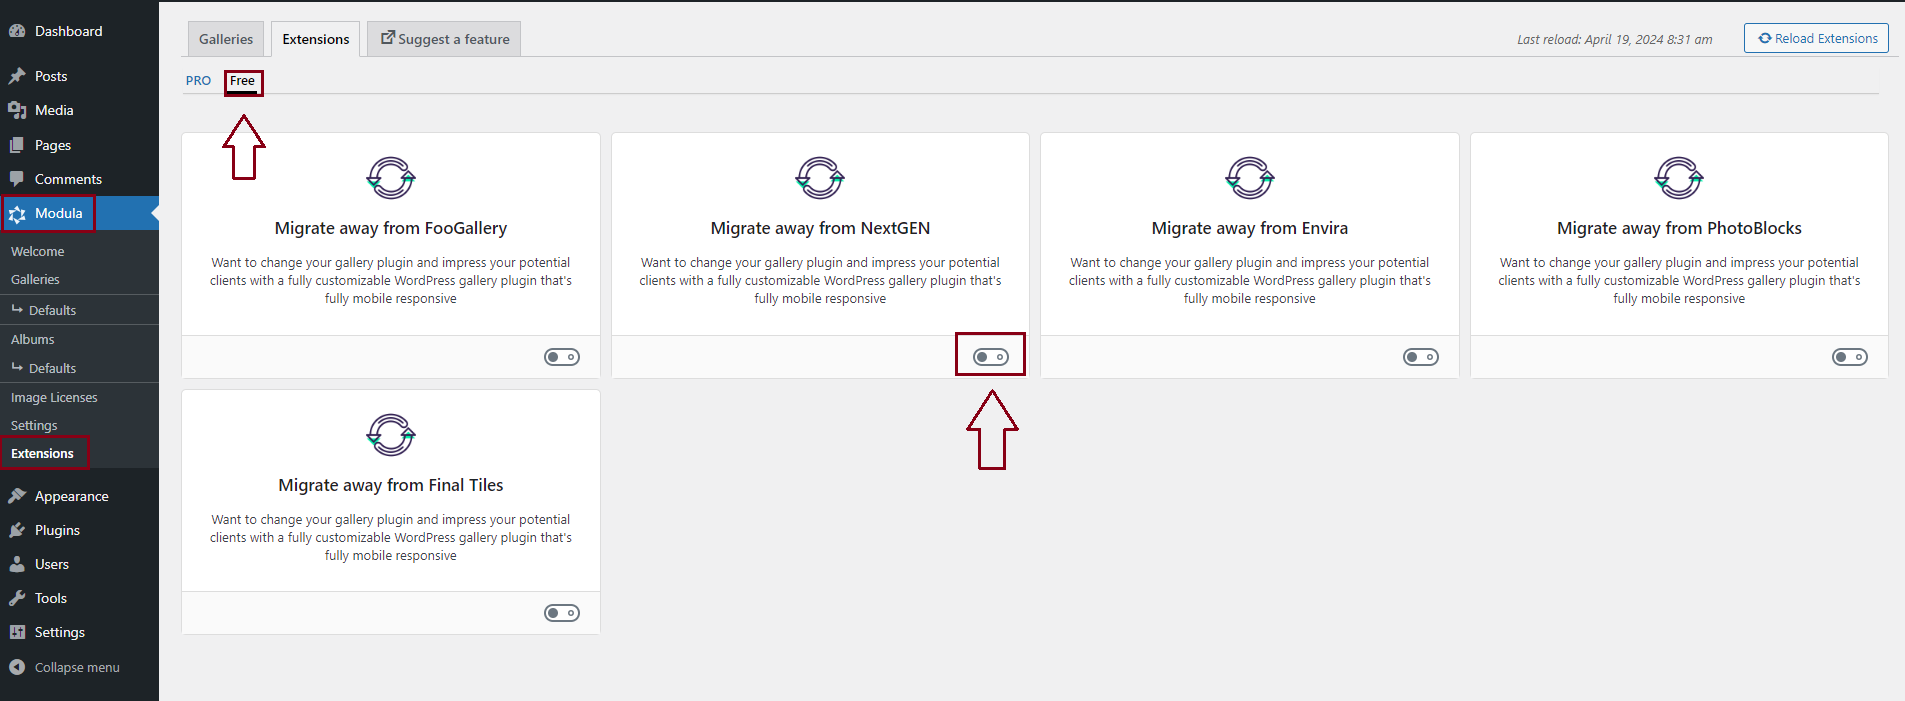This screenshot has height=701, width=1905.
Task: Enable the Migrate away from Envira switch
Action: click(1420, 357)
